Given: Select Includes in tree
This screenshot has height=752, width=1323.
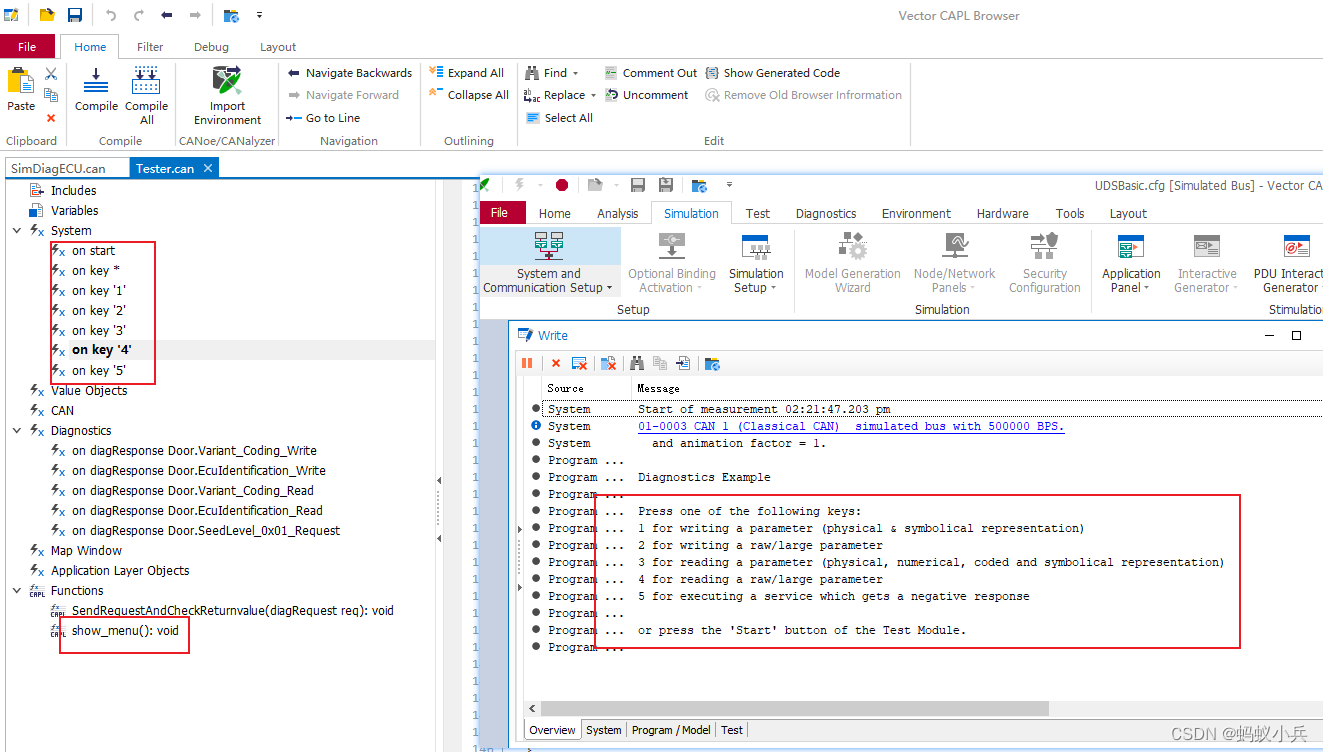Looking at the screenshot, I should 74,191.
